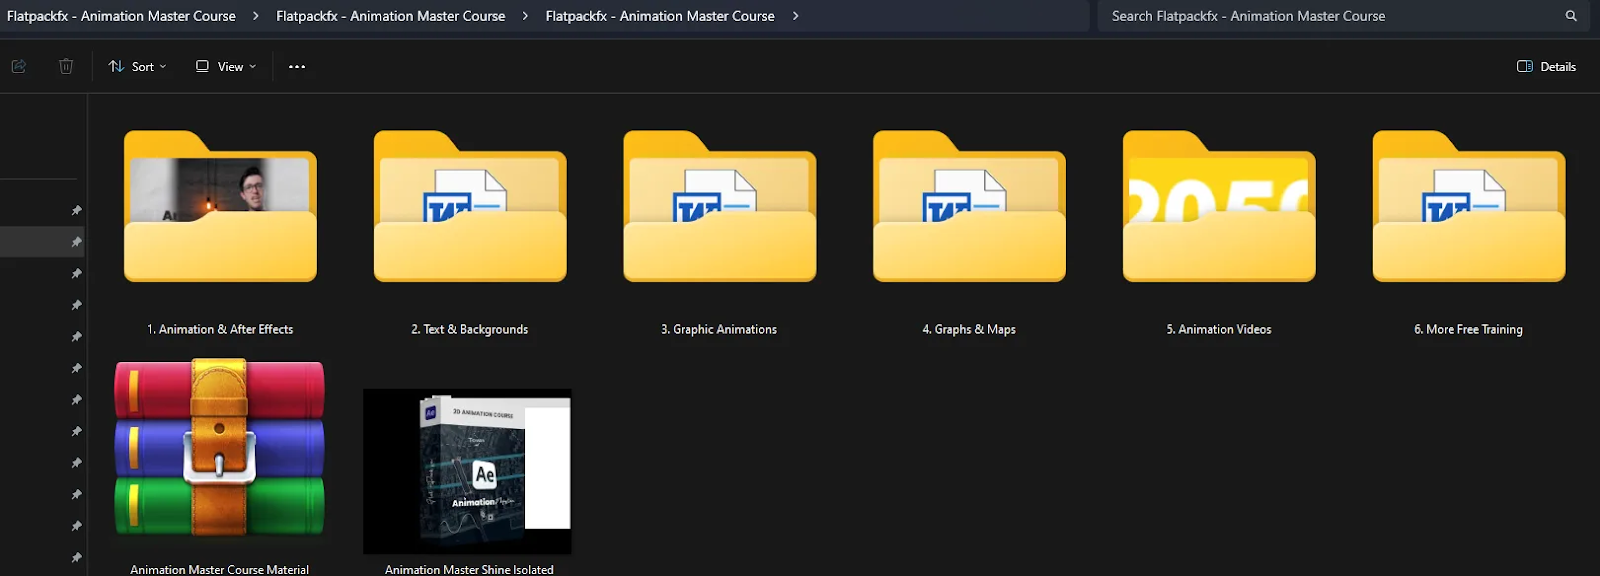Image resolution: width=1600 pixels, height=576 pixels.
Task: Open the Sort dropdown menu
Action: click(x=138, y=66)
